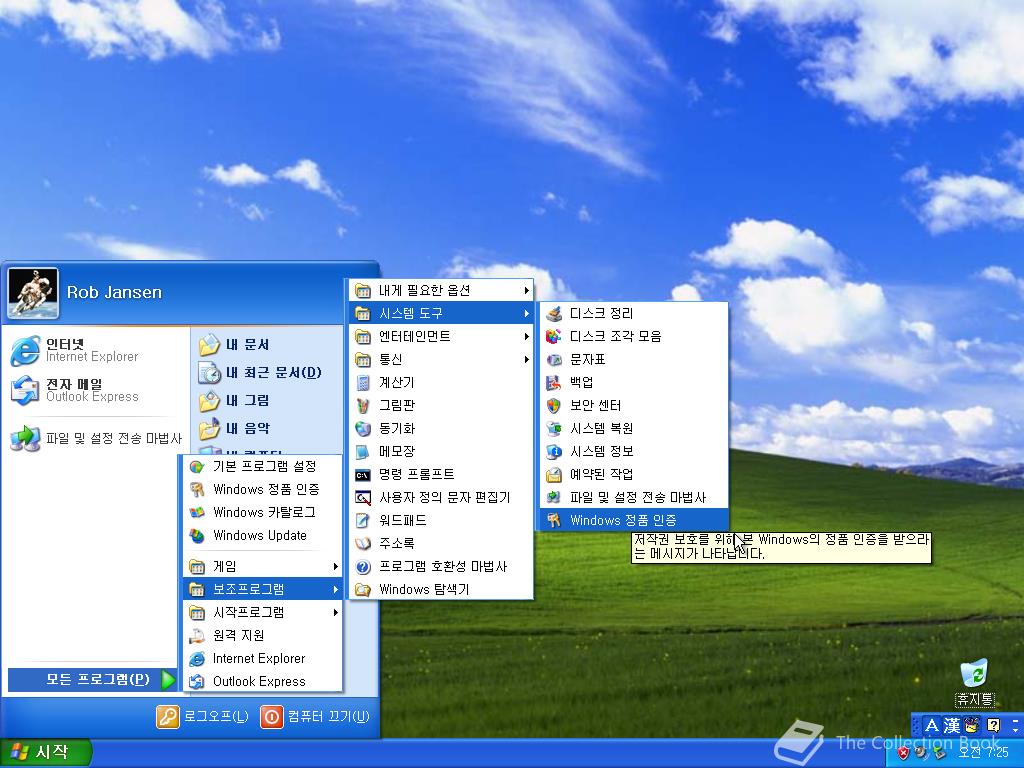Viewport: 1024px width, 768px height.
Task: Expand 보조프로그램 submenu arrow
Action: tap(336, 590)
